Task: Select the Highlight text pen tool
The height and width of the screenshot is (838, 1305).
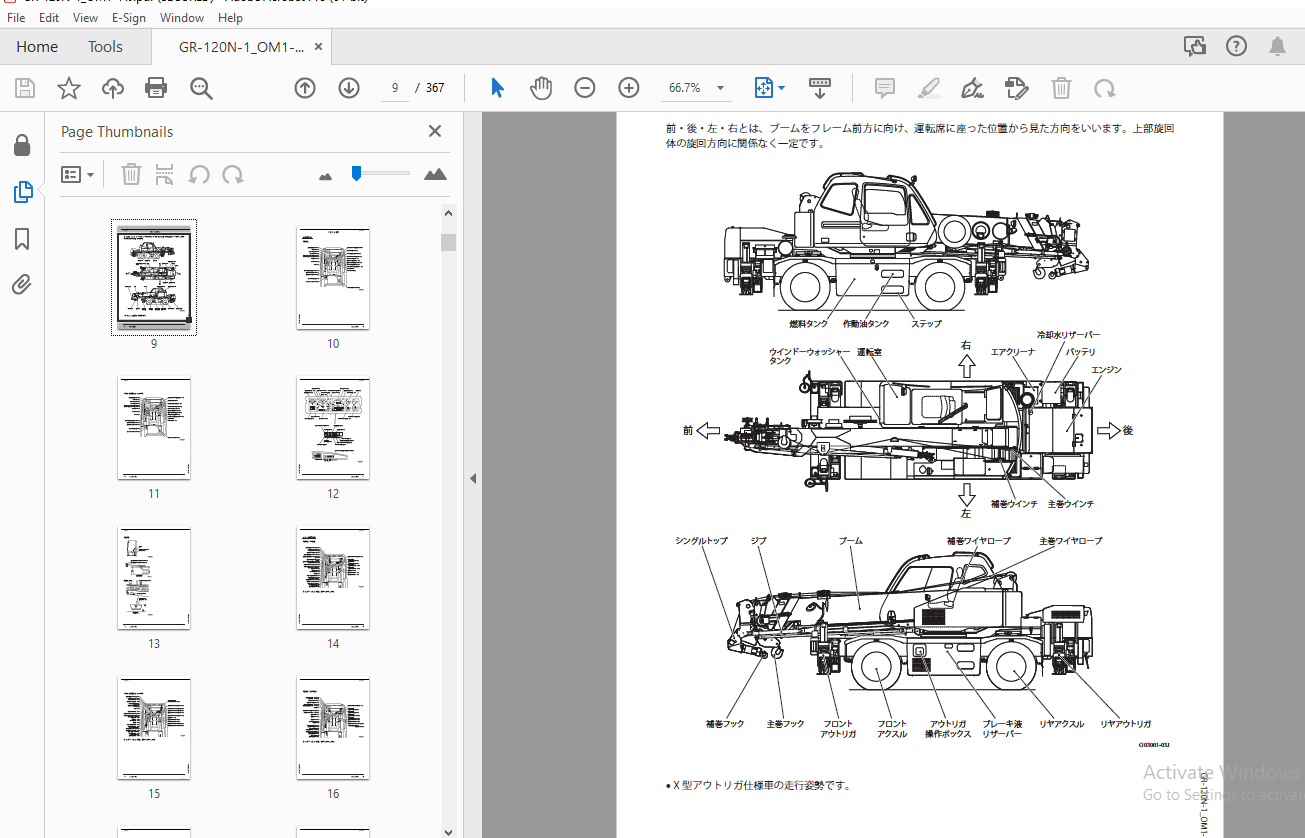Action: [929, 88]
